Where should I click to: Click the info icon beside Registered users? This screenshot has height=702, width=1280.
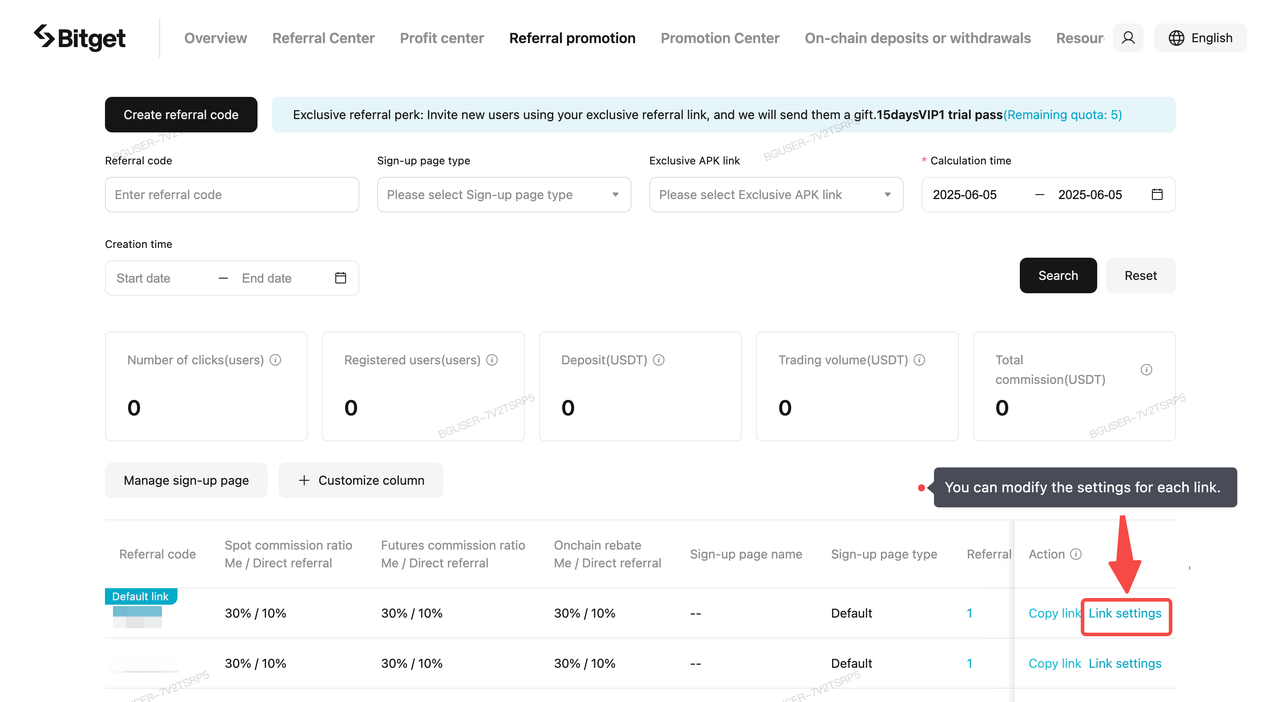[x=492, y=360]
